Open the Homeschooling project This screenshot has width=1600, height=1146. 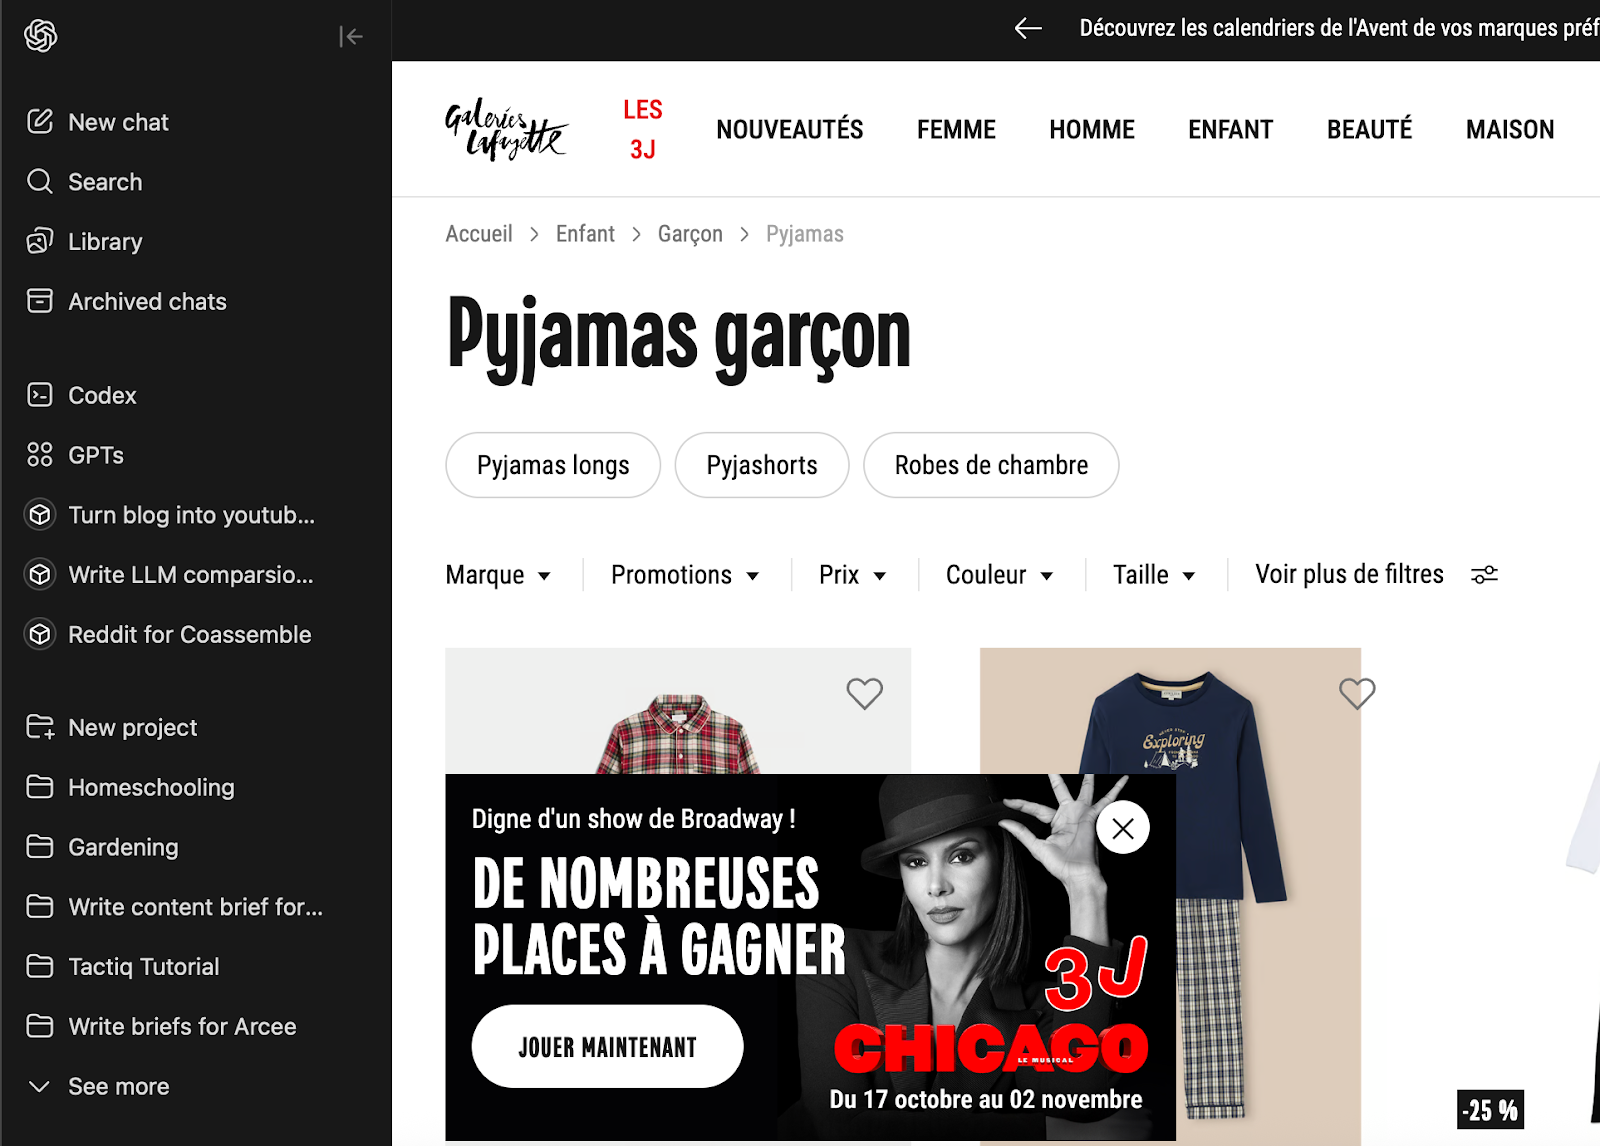click(x=151, y=787)
